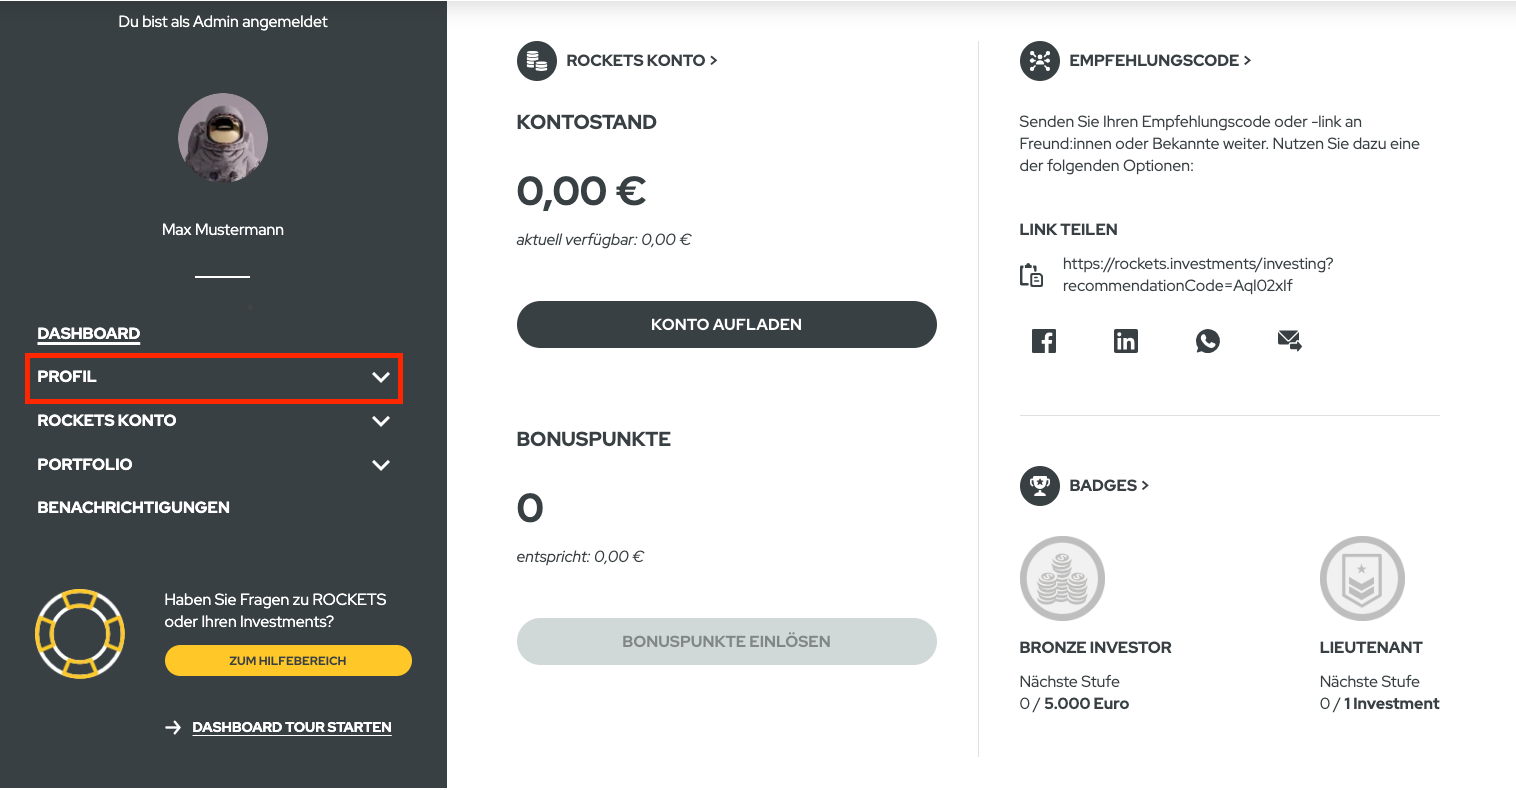Screen dimensions: 1516x790
Task: Click the Empfehlungscode network icon
Action: click(1039, 61)
